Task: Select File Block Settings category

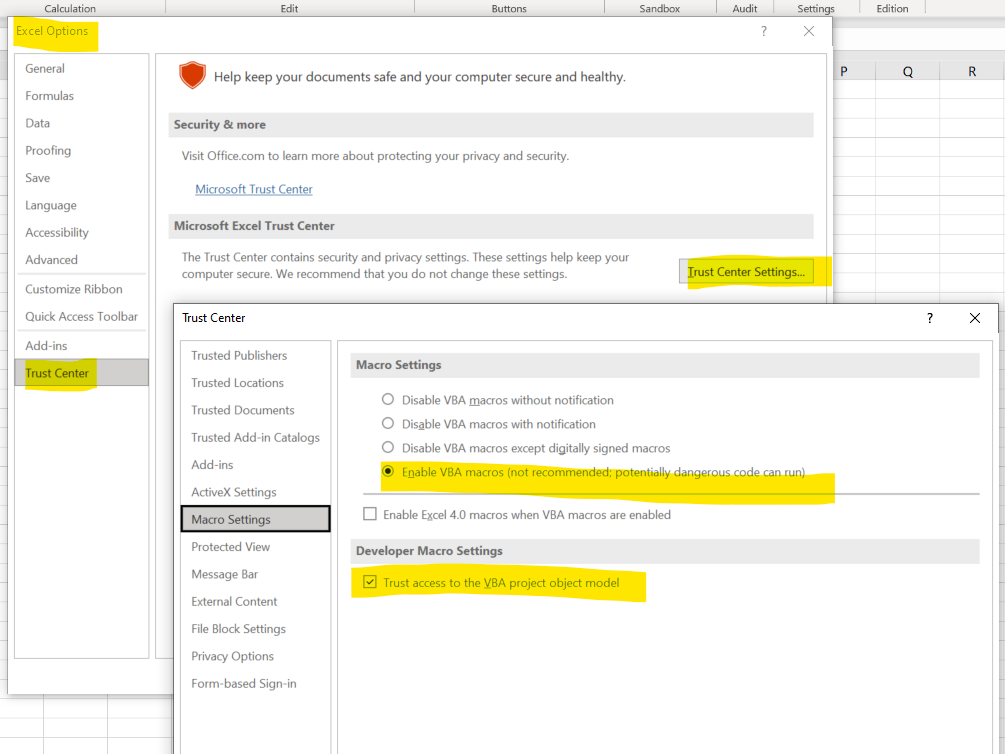Action: click(x=238, y=629)
